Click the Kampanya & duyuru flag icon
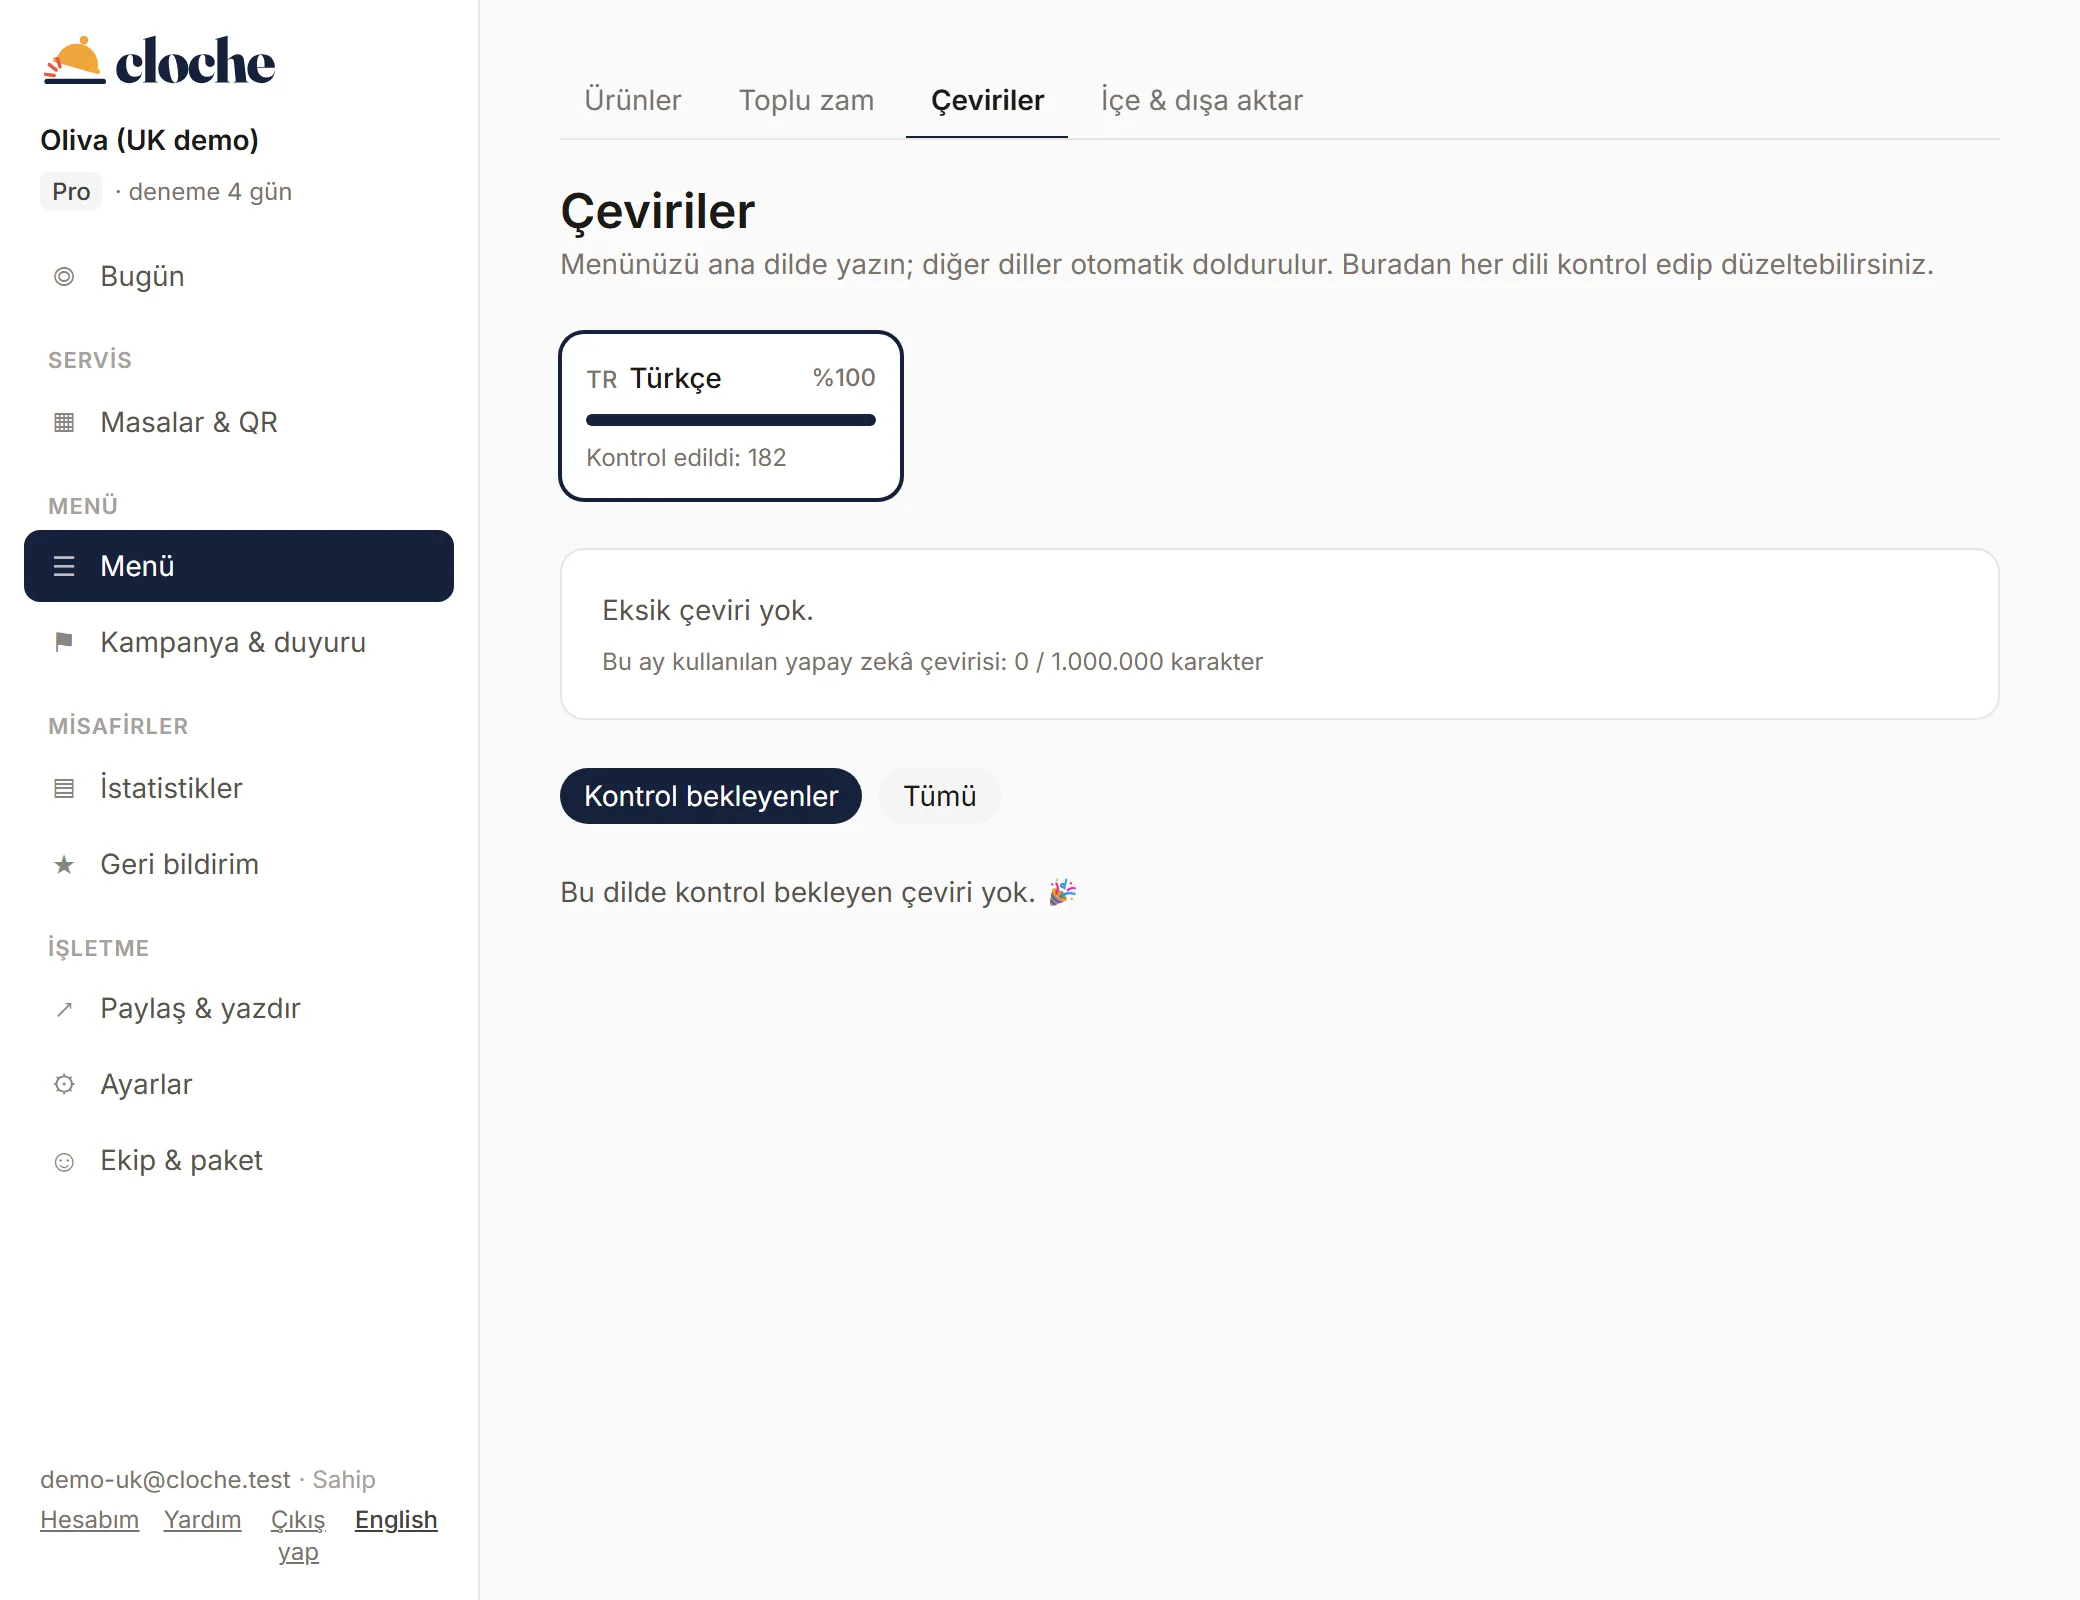The height and width of the screenshot is (1600, 2080). coord(64,642)
